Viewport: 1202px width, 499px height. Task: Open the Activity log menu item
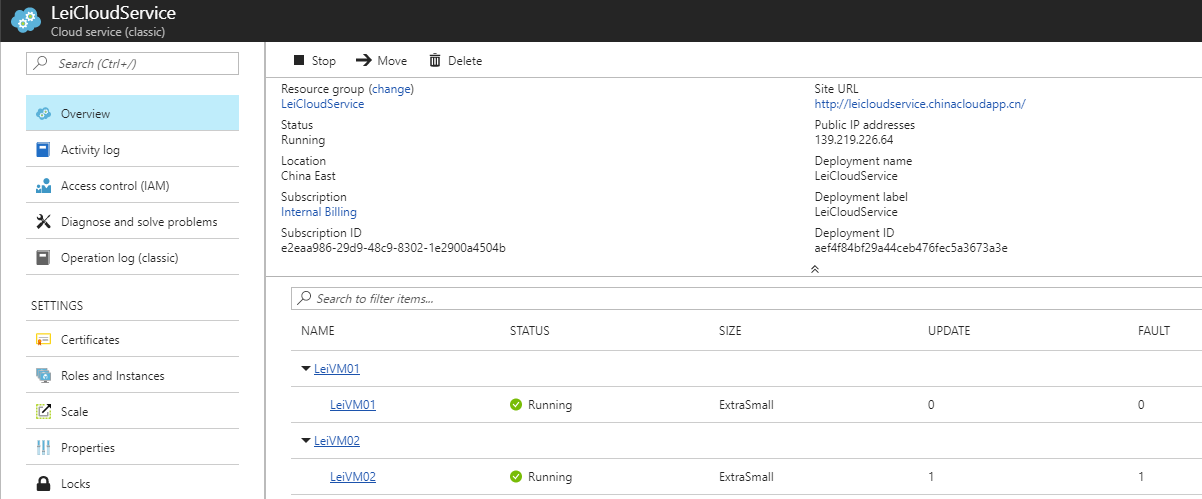(x=133, y=150)
